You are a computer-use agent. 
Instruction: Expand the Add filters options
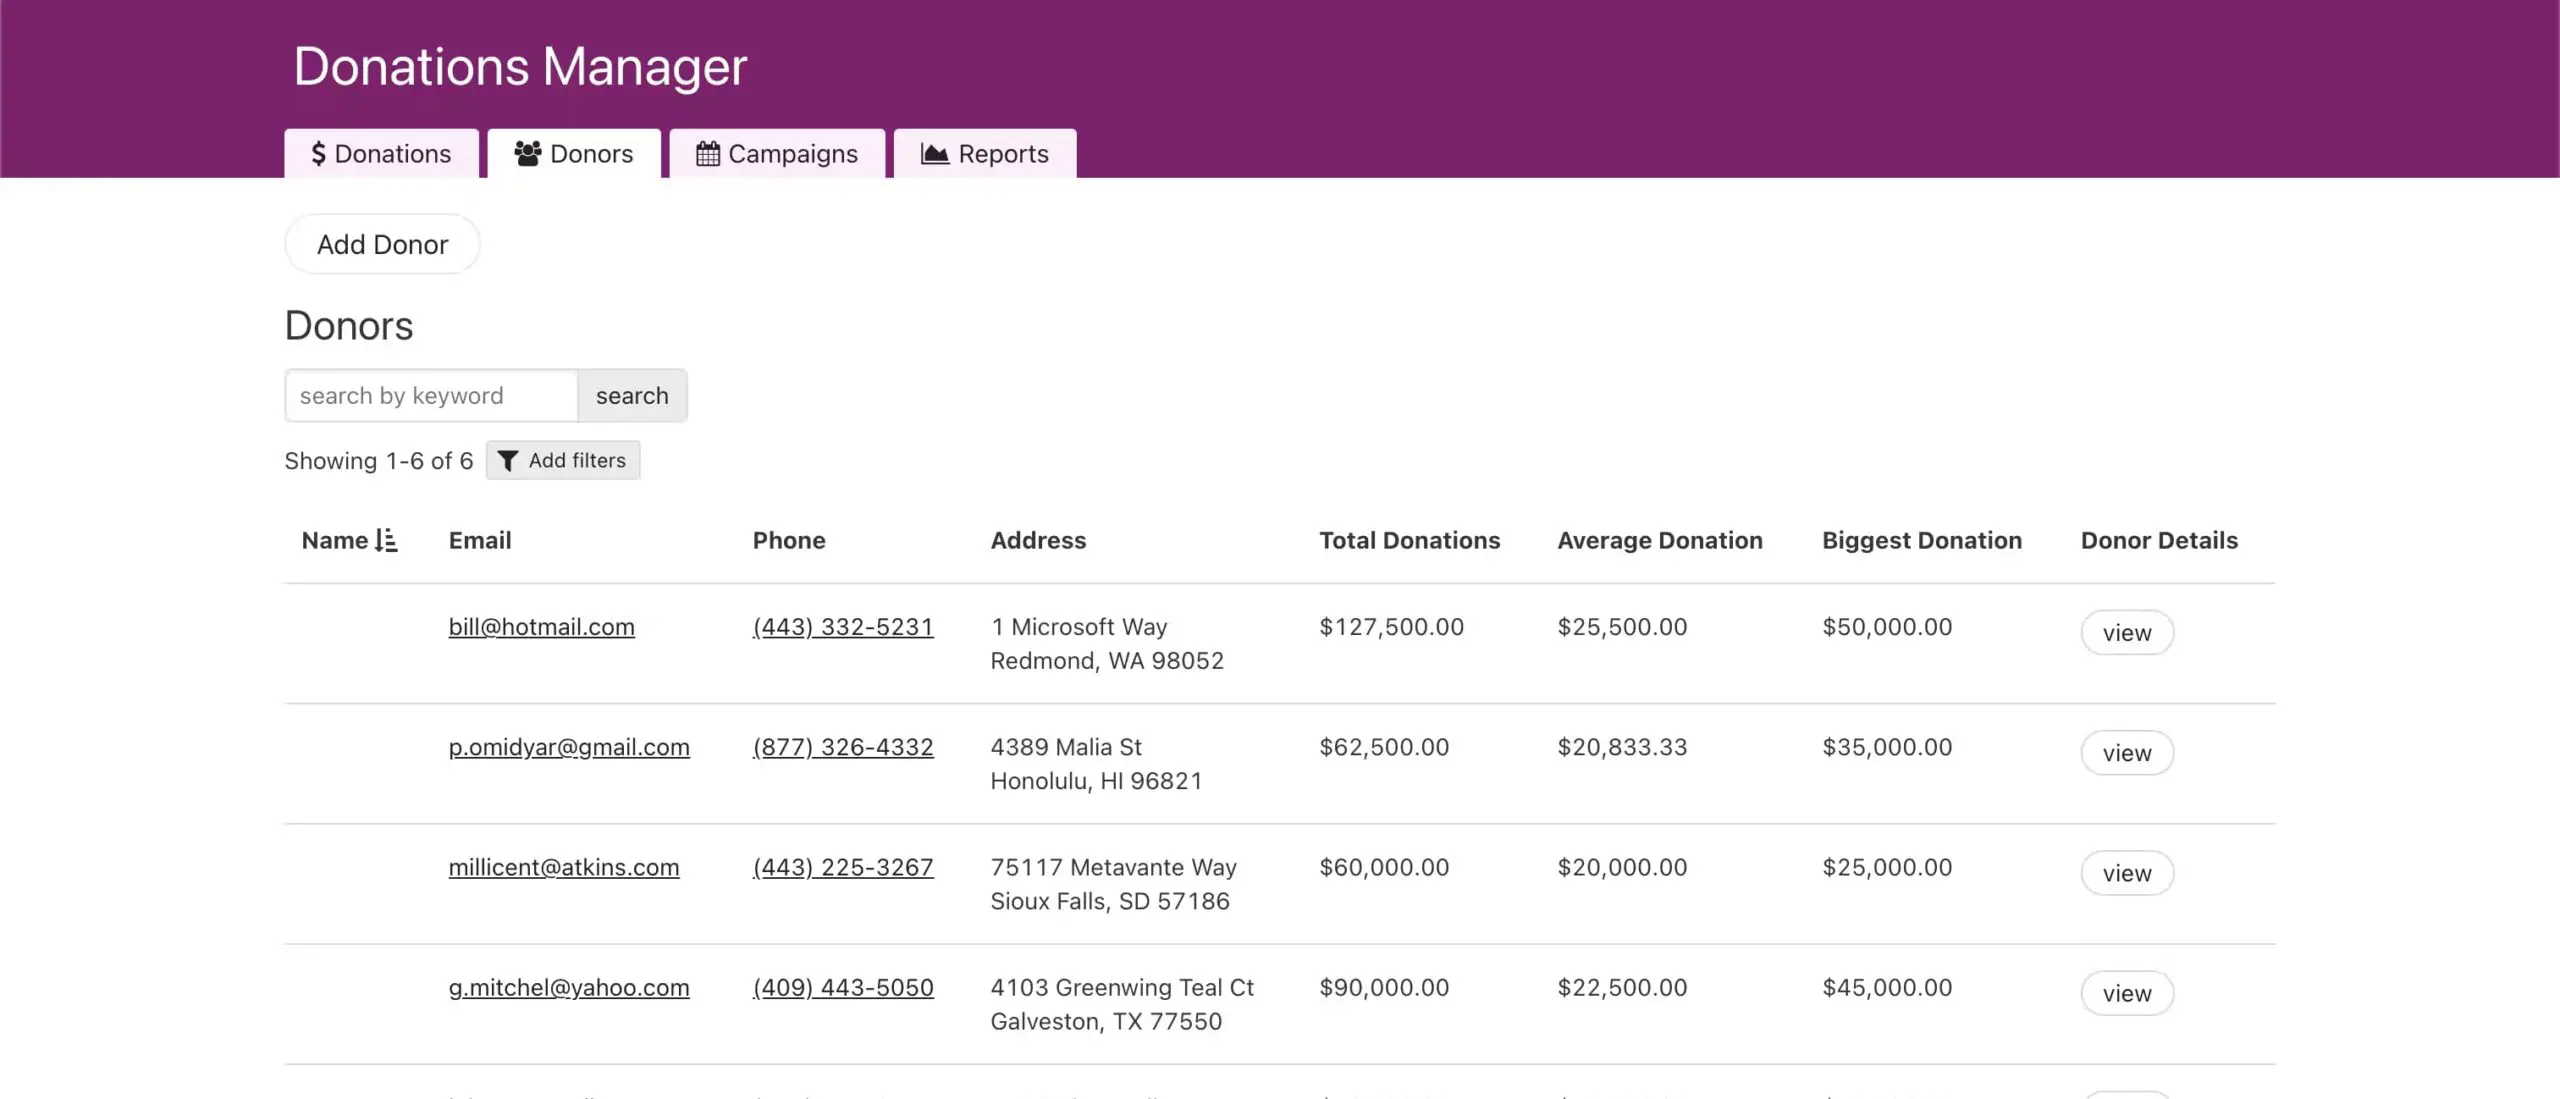coord(563,461)
